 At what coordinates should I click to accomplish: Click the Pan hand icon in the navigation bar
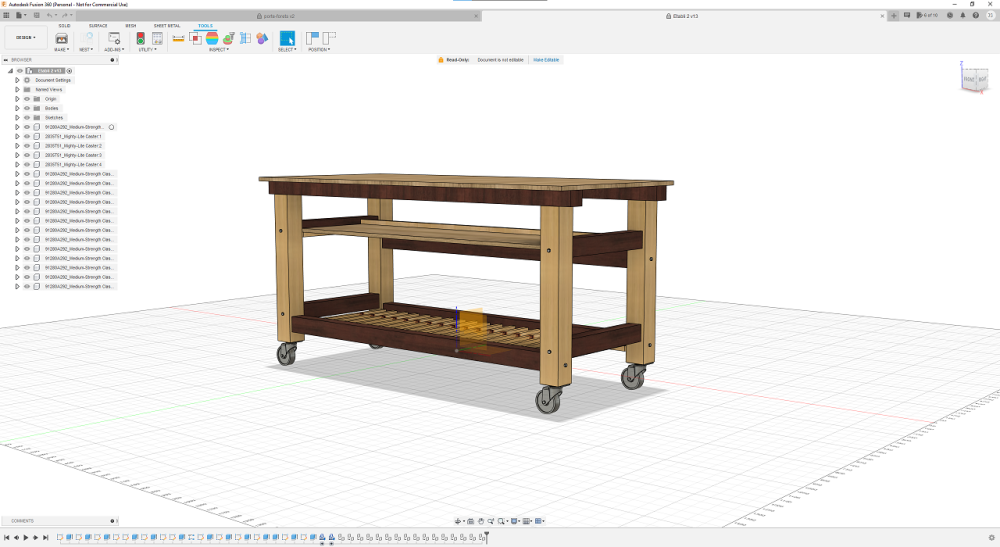click(x=481, y=521)
